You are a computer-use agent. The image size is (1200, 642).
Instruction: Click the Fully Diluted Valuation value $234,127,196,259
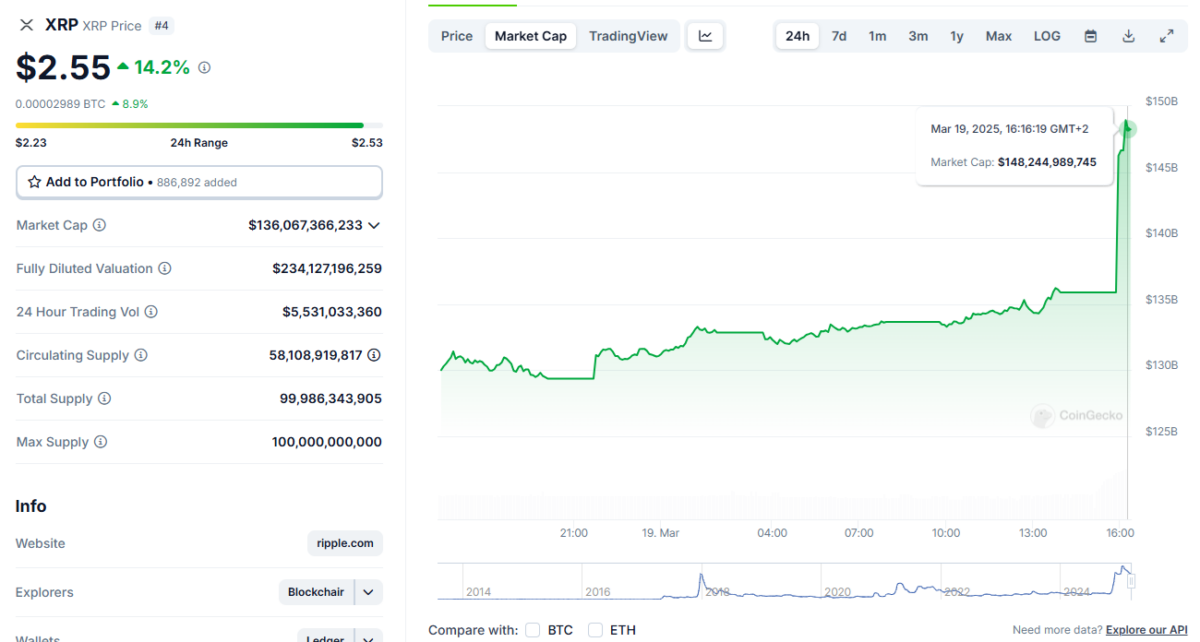coord(327,269)
